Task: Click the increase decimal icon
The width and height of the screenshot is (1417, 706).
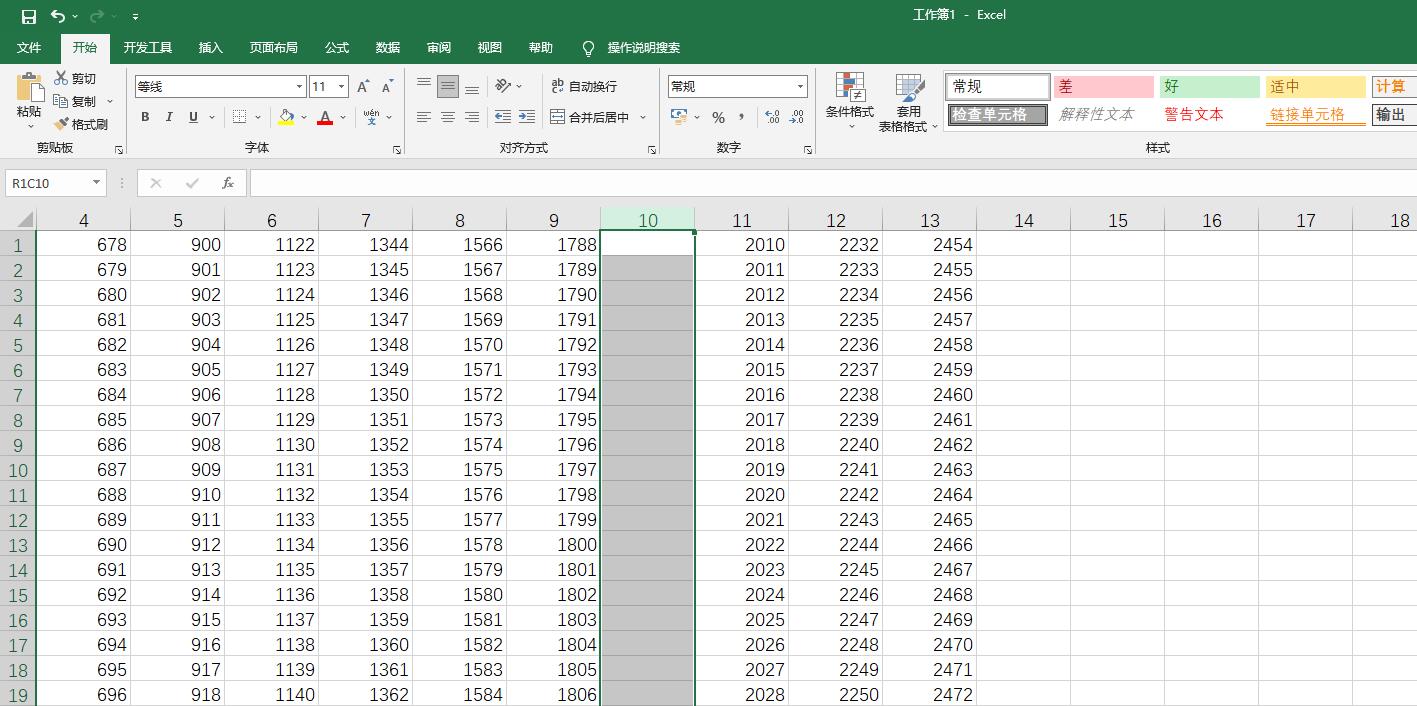Action: (772, 117)
